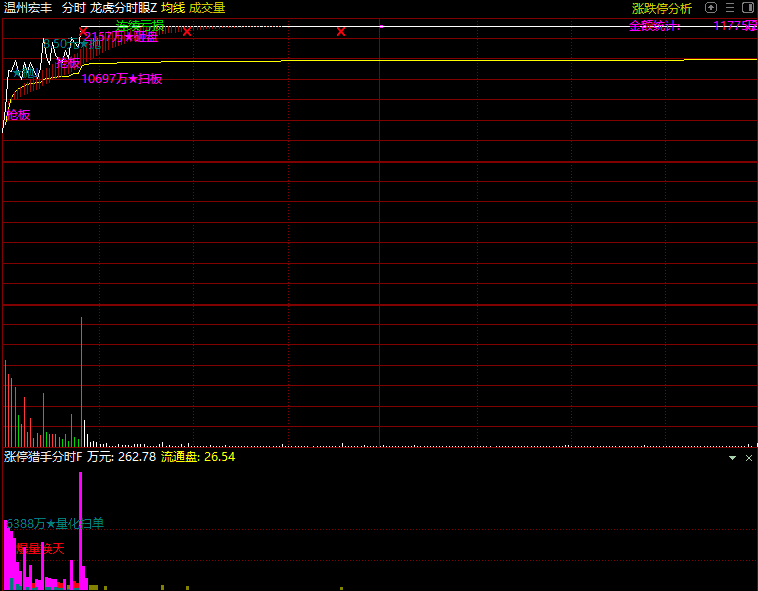The width and height of the screenshot is (758, 591).
Task: Open the three-line list menu icon
Action: pos(730,8)
